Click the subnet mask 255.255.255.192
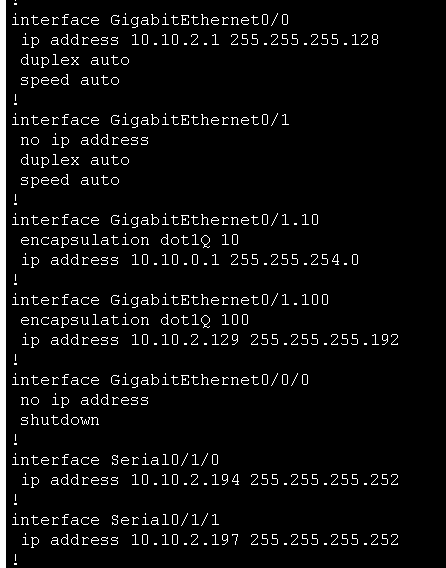446x568 pixels. tap(324, 340)
